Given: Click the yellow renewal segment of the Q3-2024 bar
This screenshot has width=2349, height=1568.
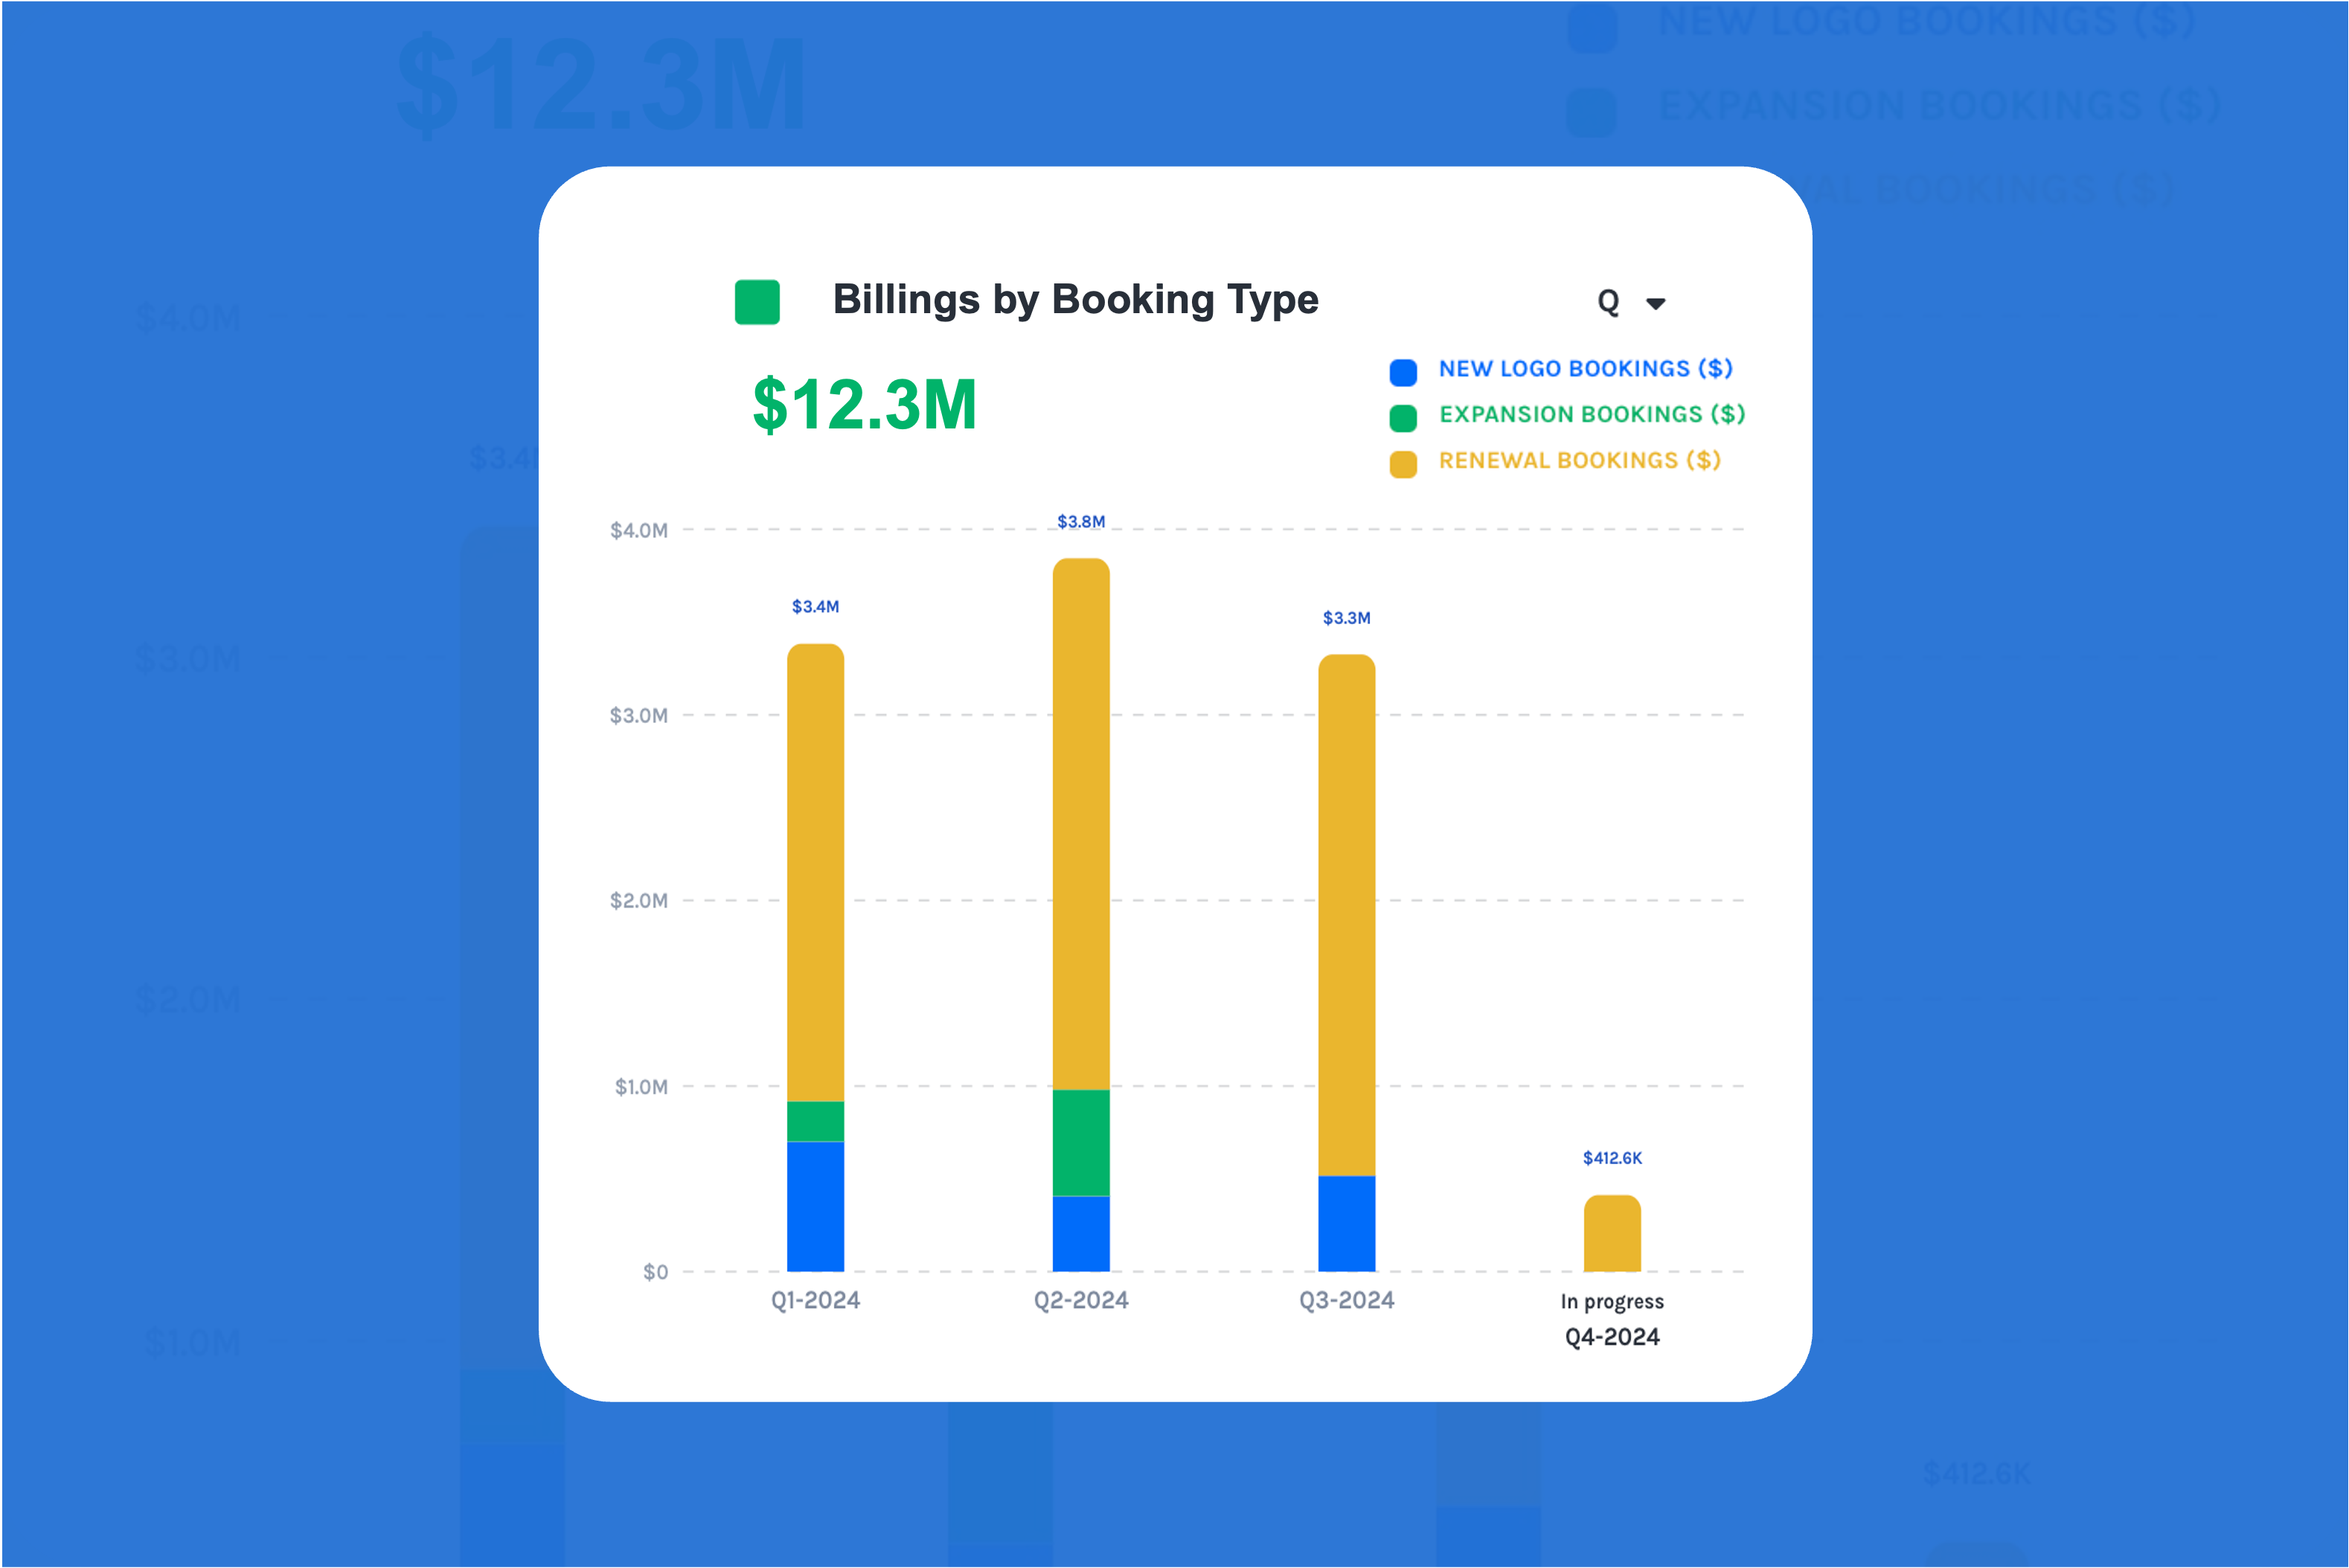Looking at the screenshot, I should pyautogui.click(x=1346, y=915).
